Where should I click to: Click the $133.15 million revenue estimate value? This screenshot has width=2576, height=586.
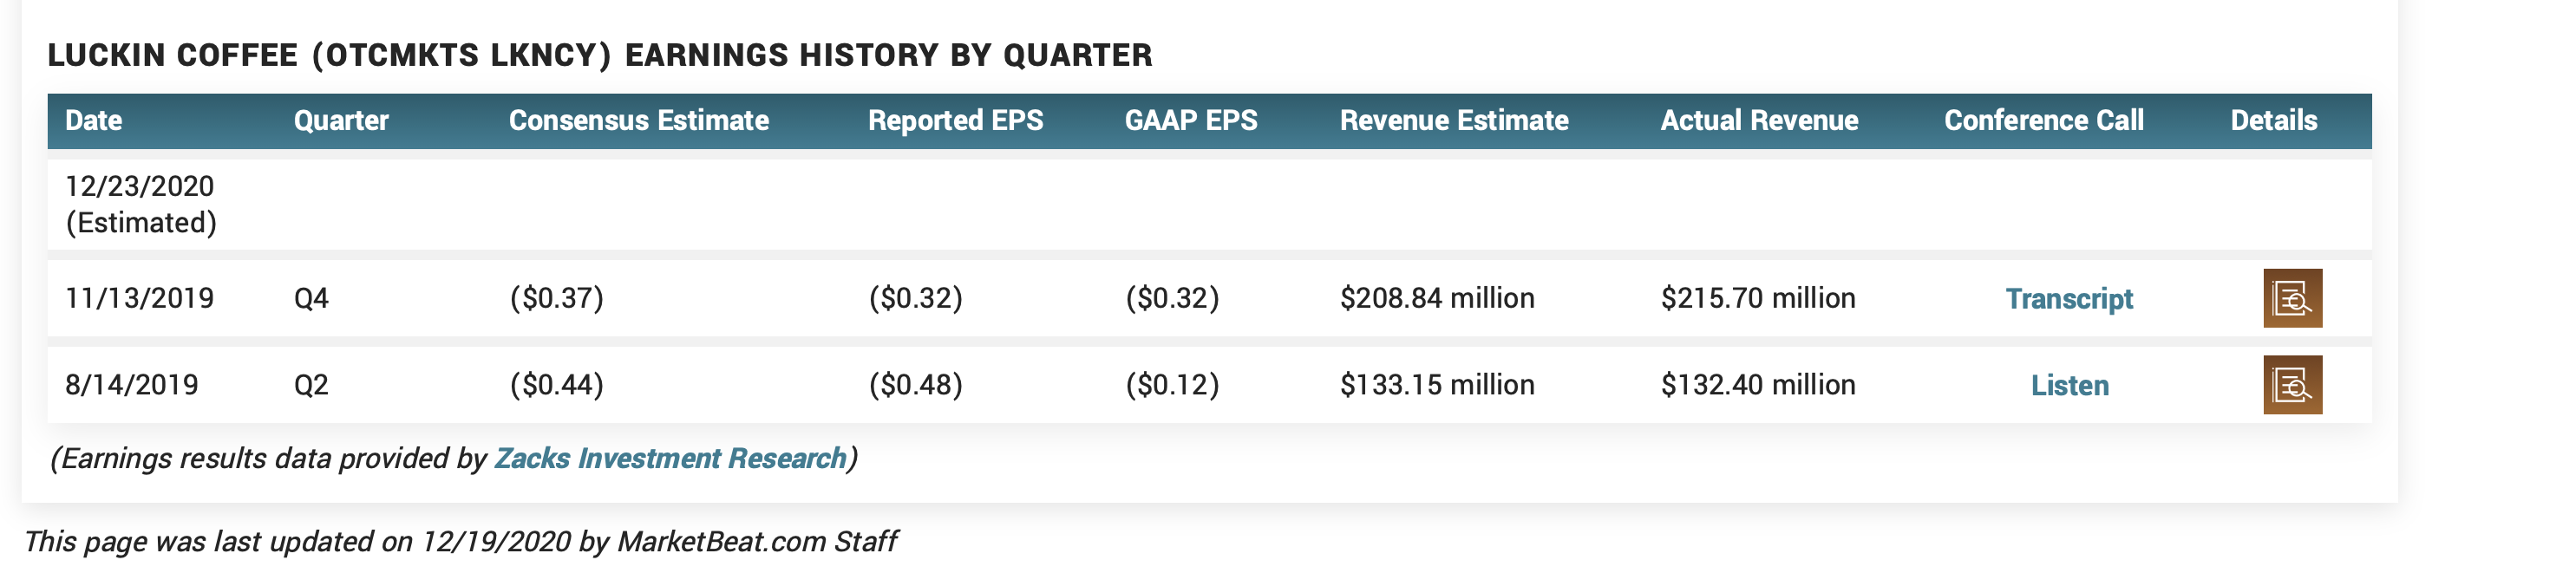tap(1436, 385)
